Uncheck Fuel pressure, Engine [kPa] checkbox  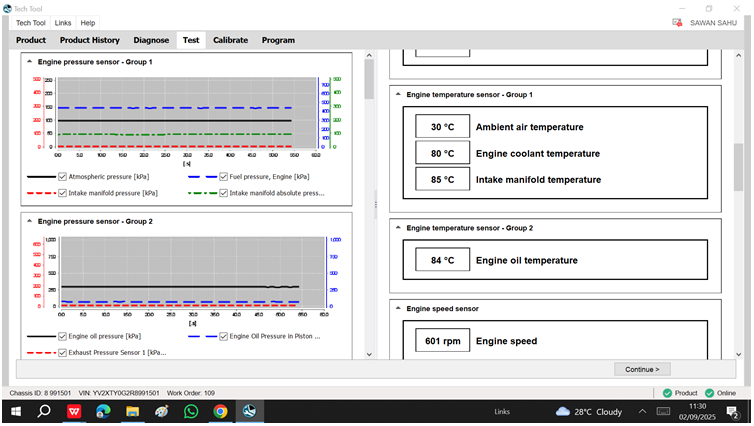[x=224, y=177]
